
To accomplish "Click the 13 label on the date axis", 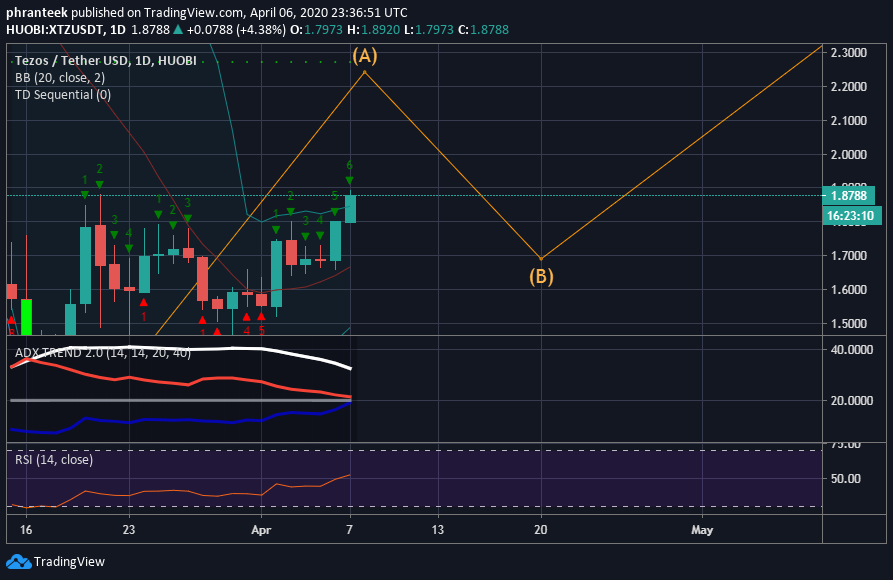I will point(437,530).
